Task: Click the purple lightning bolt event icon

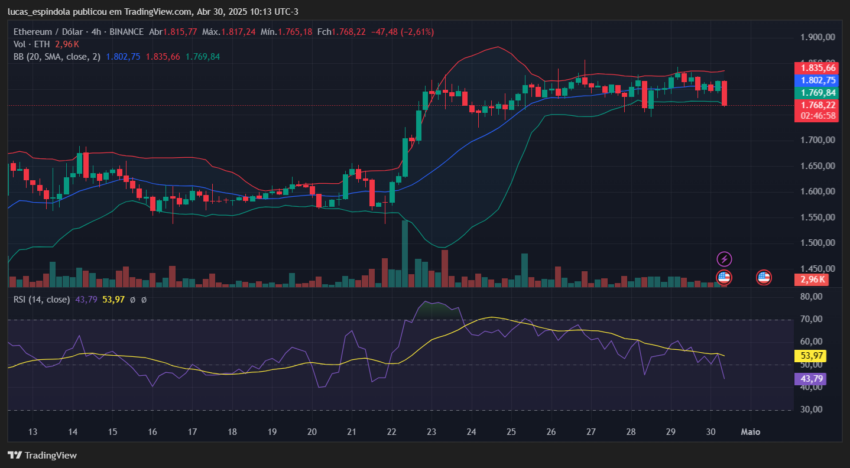Action: (x=724, y=259)
